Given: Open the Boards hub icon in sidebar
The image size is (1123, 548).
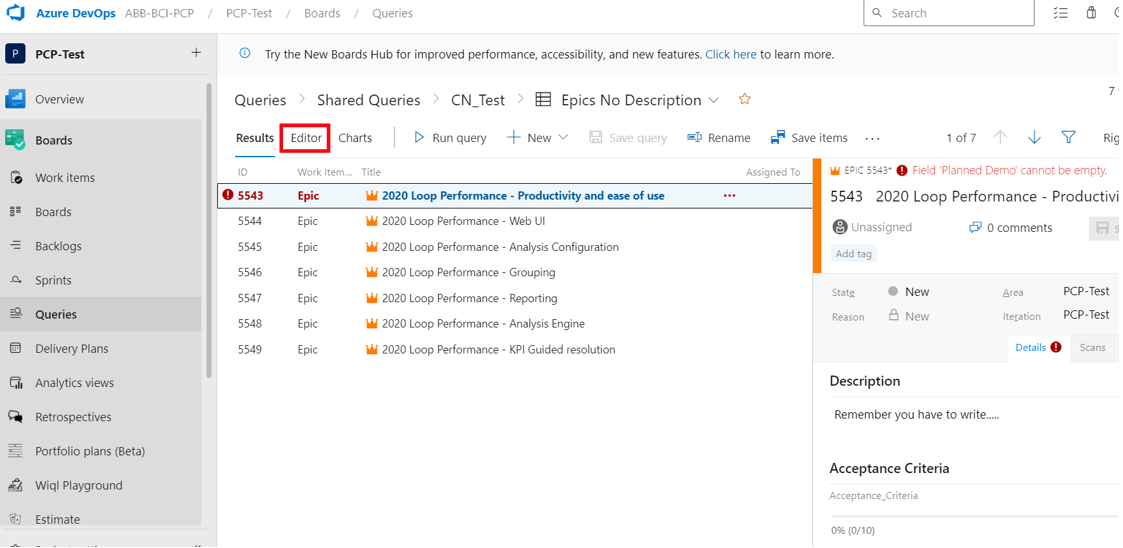Looking at the screenshot, I should click(15, 140).
